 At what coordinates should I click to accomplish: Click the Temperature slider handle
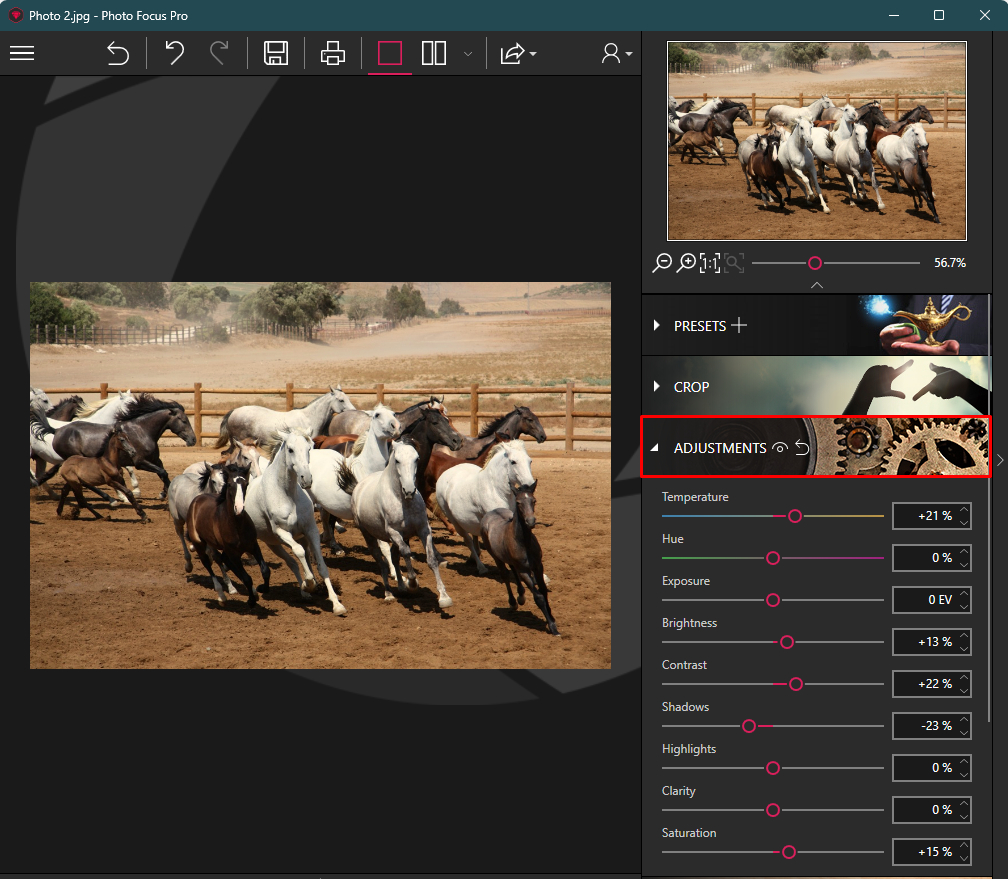(x=795, y=516)
